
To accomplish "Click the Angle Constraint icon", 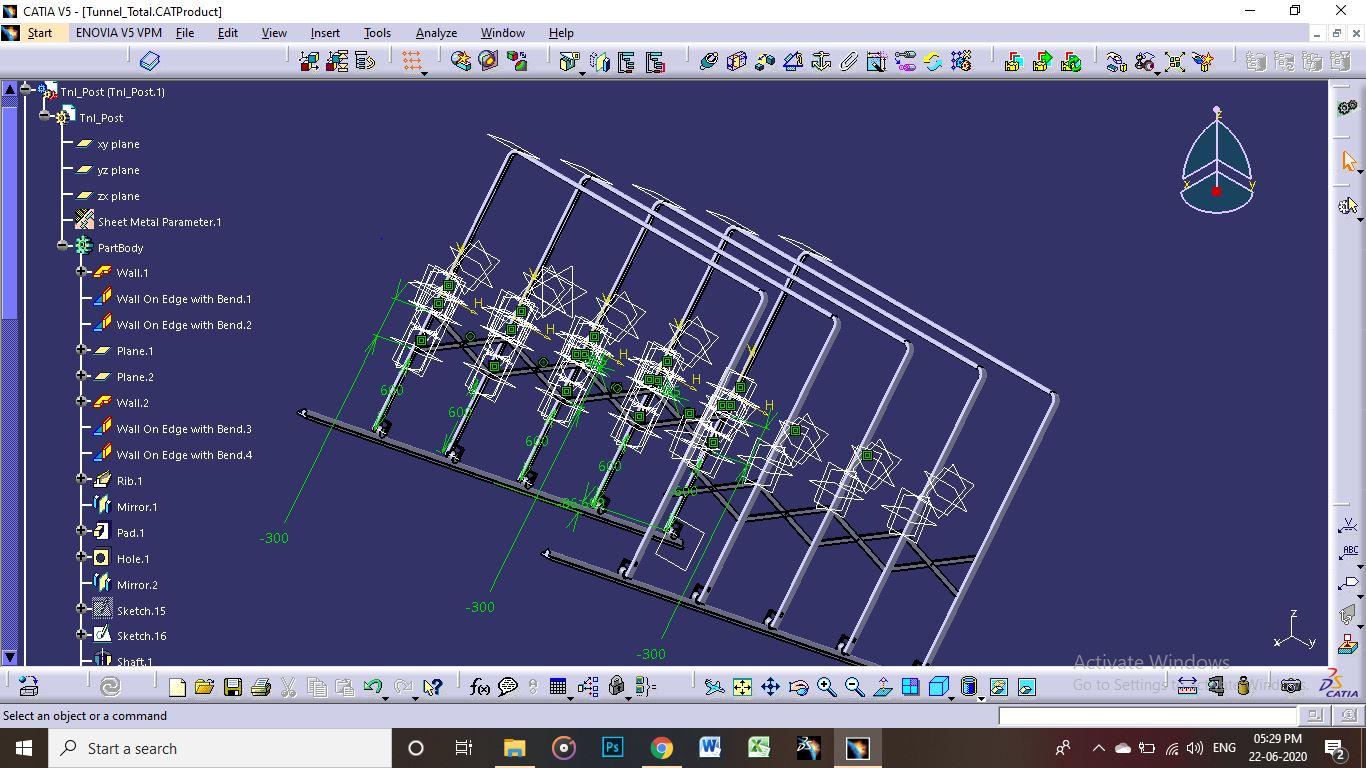I will point(793,61).
